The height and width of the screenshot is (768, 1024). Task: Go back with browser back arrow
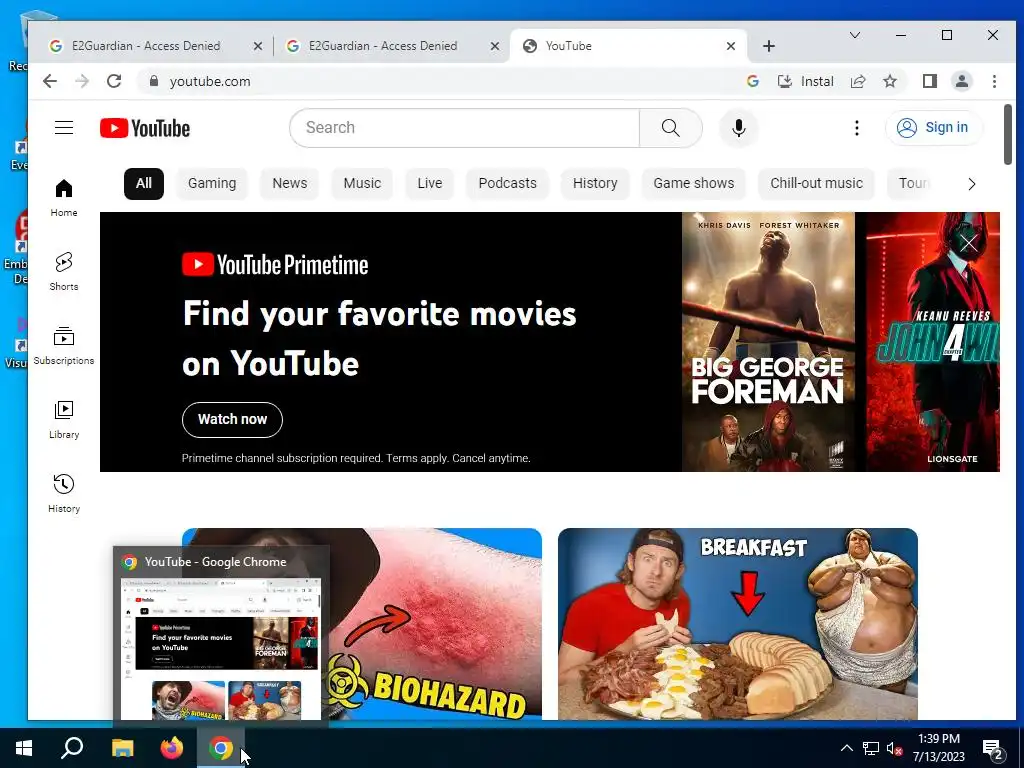(50, 81)
